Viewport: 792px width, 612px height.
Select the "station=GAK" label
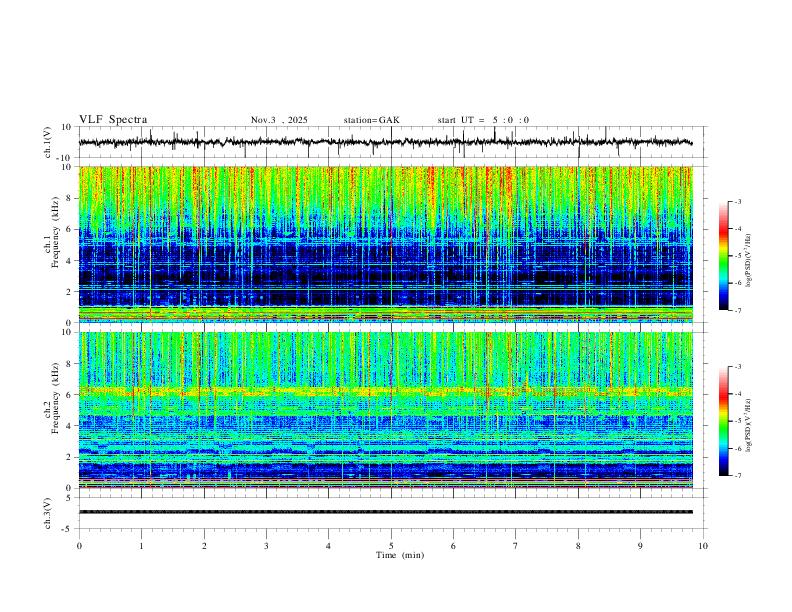pos(371,120)
